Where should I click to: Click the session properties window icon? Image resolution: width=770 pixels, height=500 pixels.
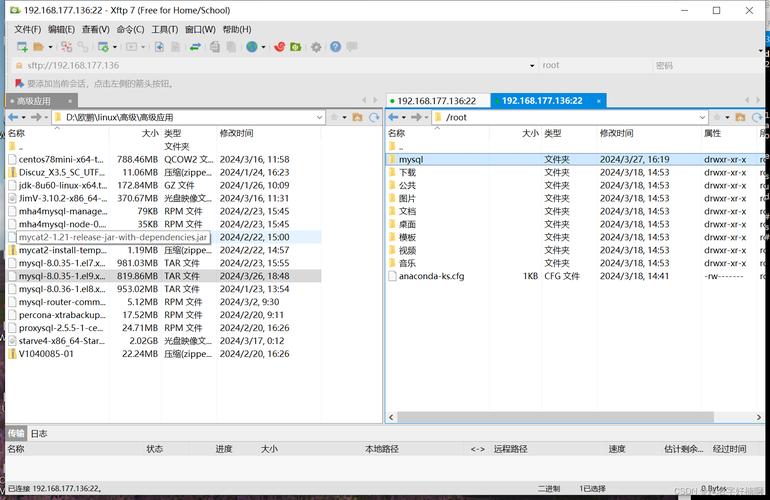[103, 47]
